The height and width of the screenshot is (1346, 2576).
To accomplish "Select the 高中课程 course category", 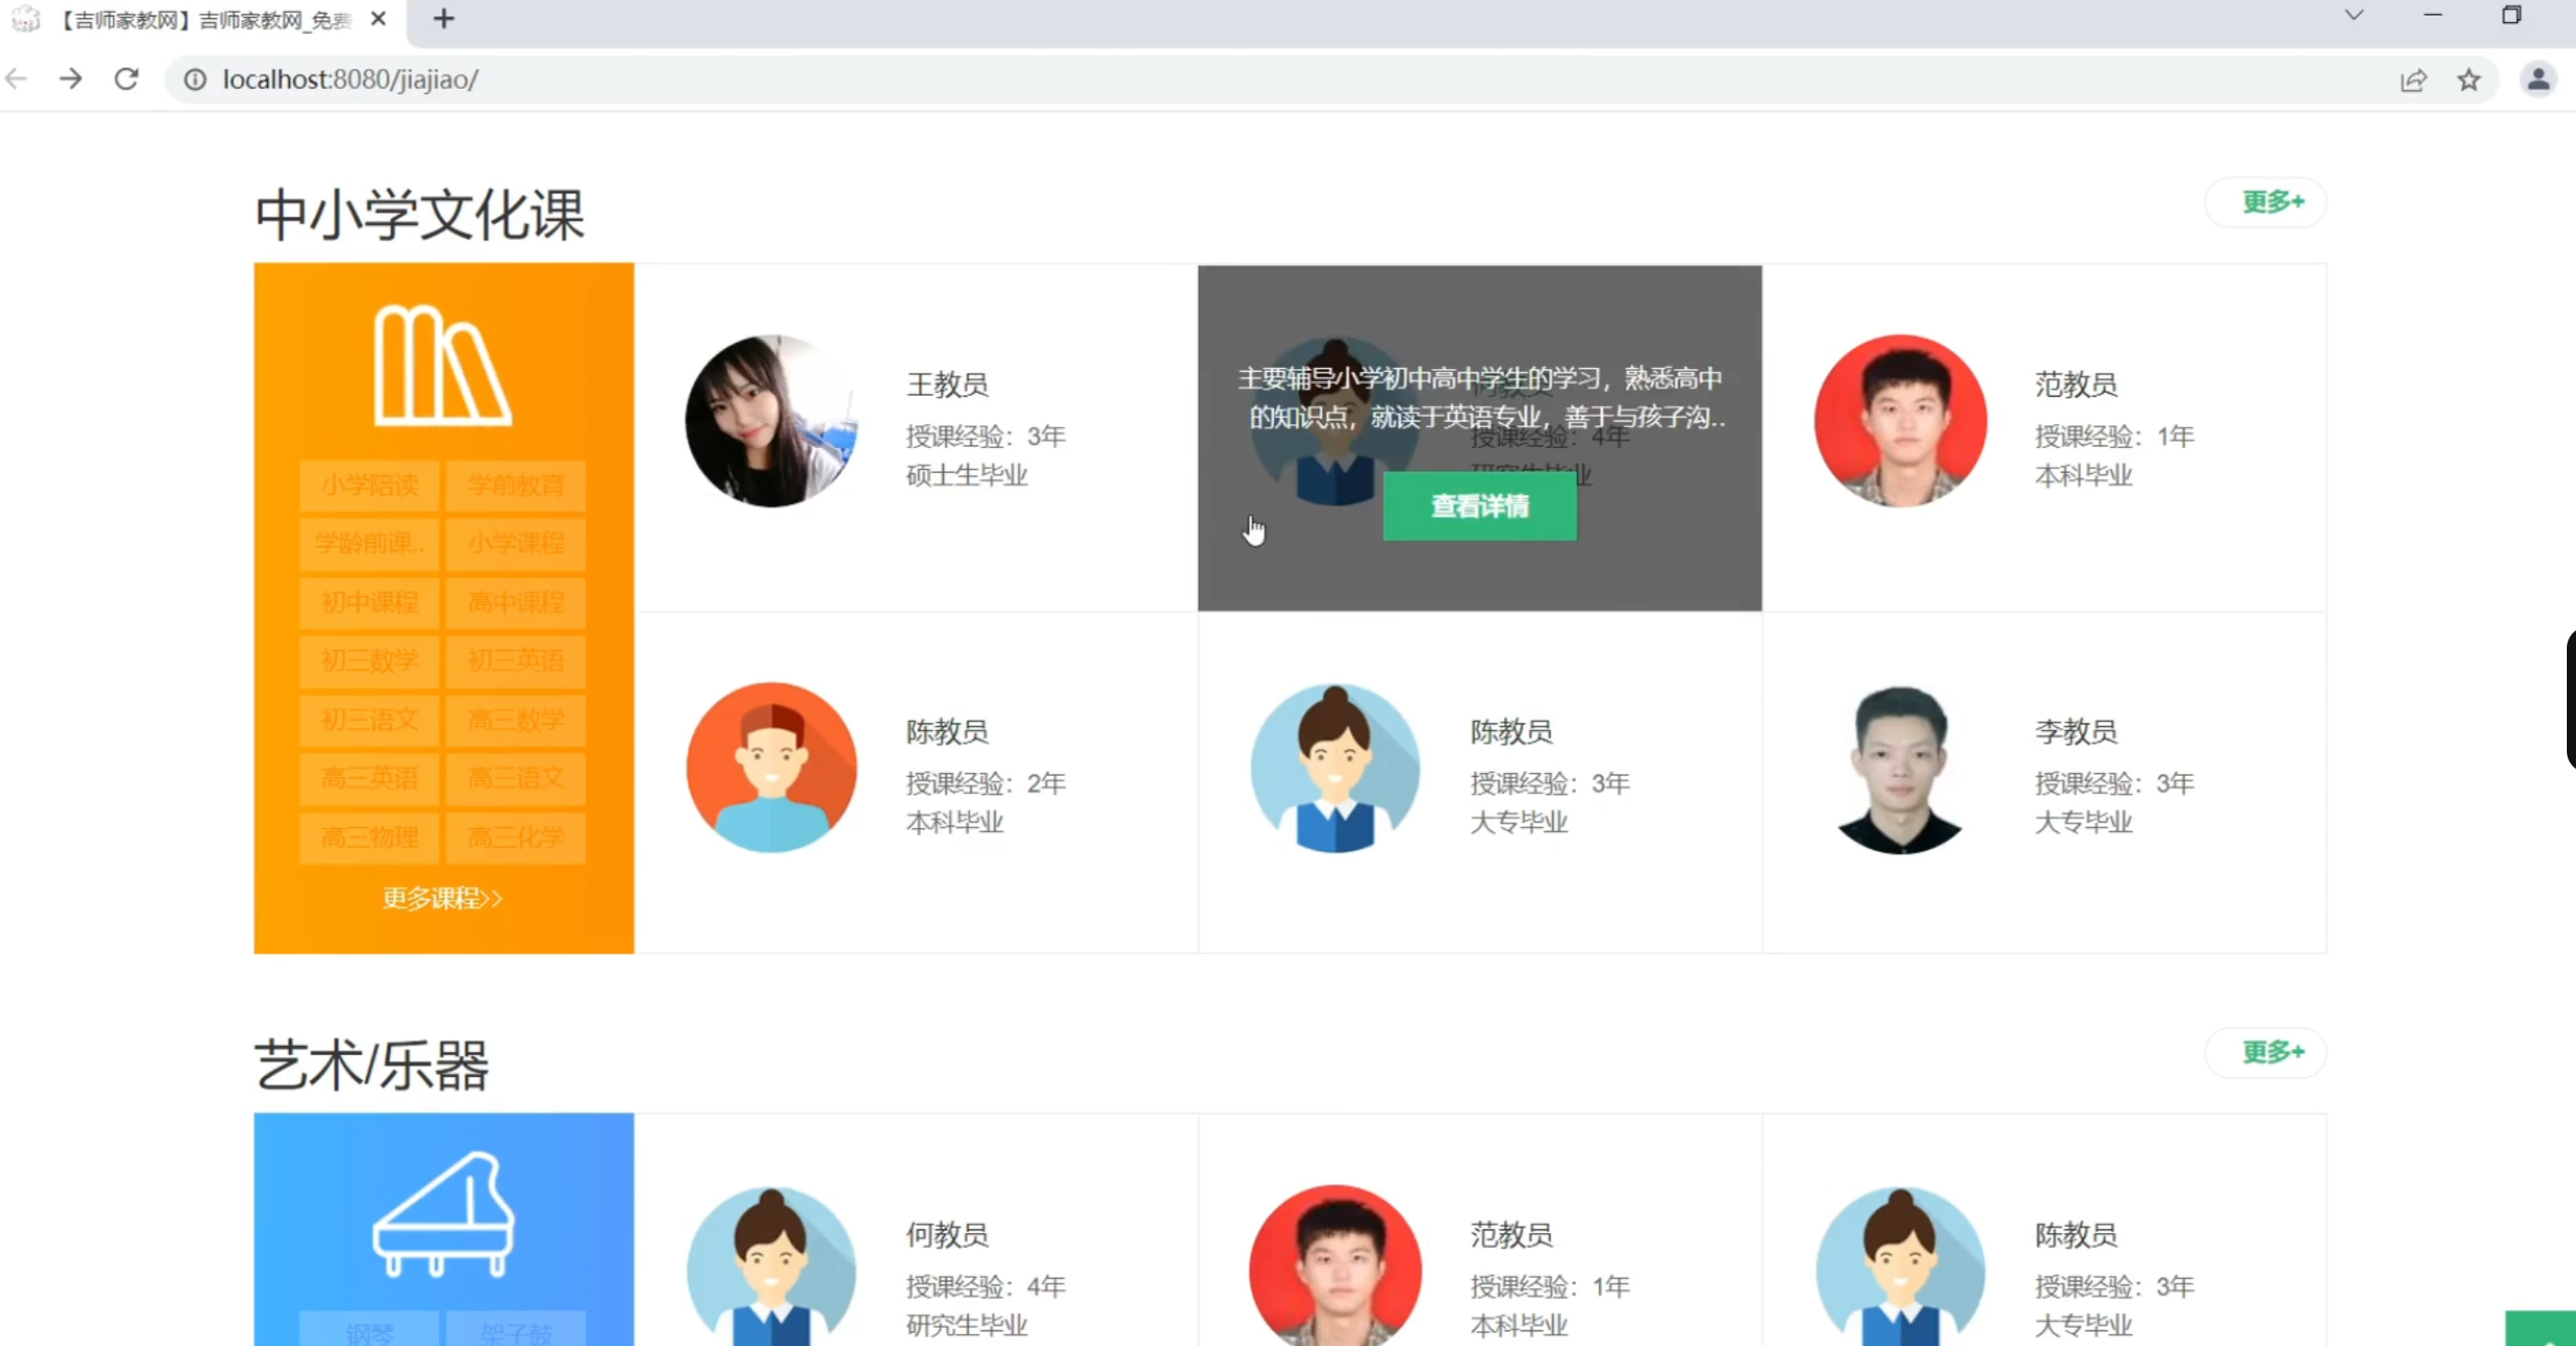I will (x=516, y=603).
